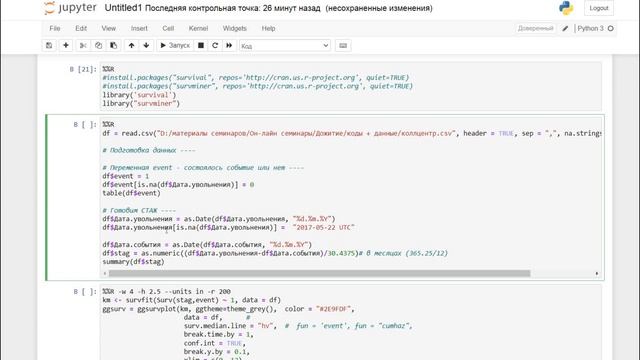Click the df = read.csv code line
The image size is (640, 360).
pyautogui.click(x=351, y=133)
